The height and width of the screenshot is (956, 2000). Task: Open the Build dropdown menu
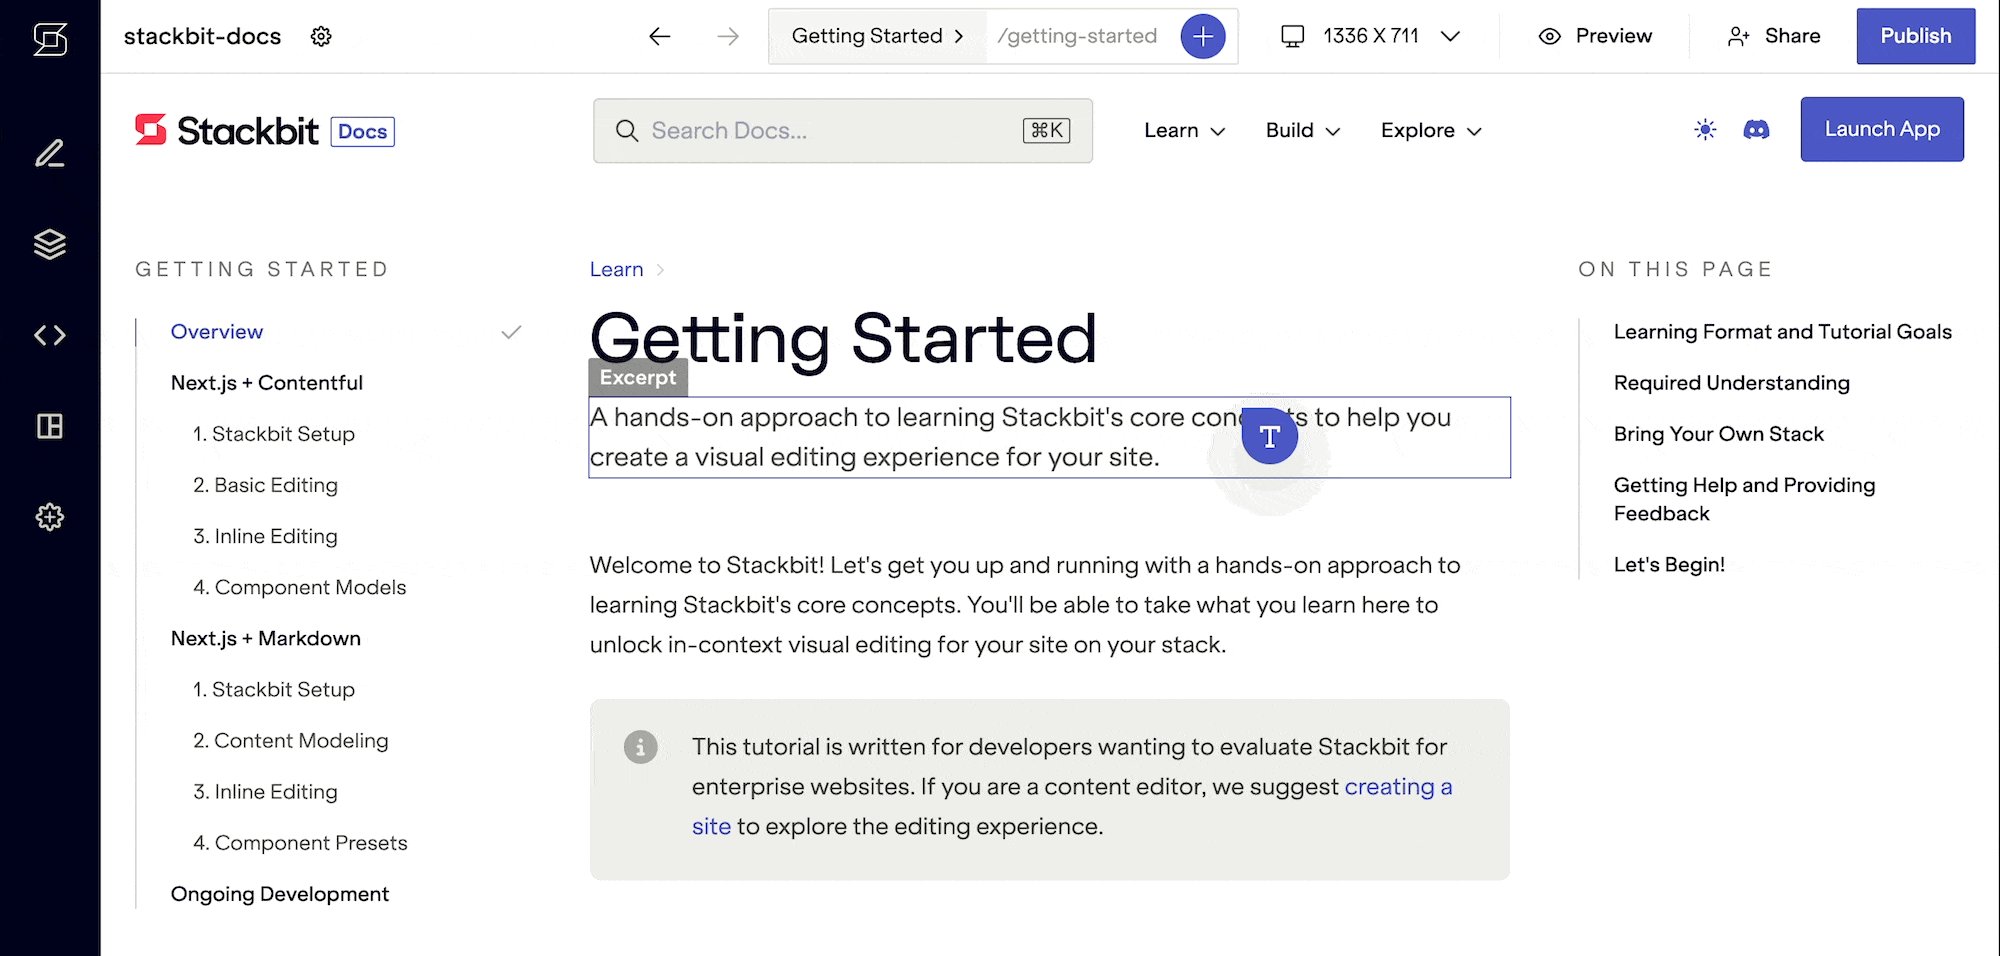coord(1301,130)
